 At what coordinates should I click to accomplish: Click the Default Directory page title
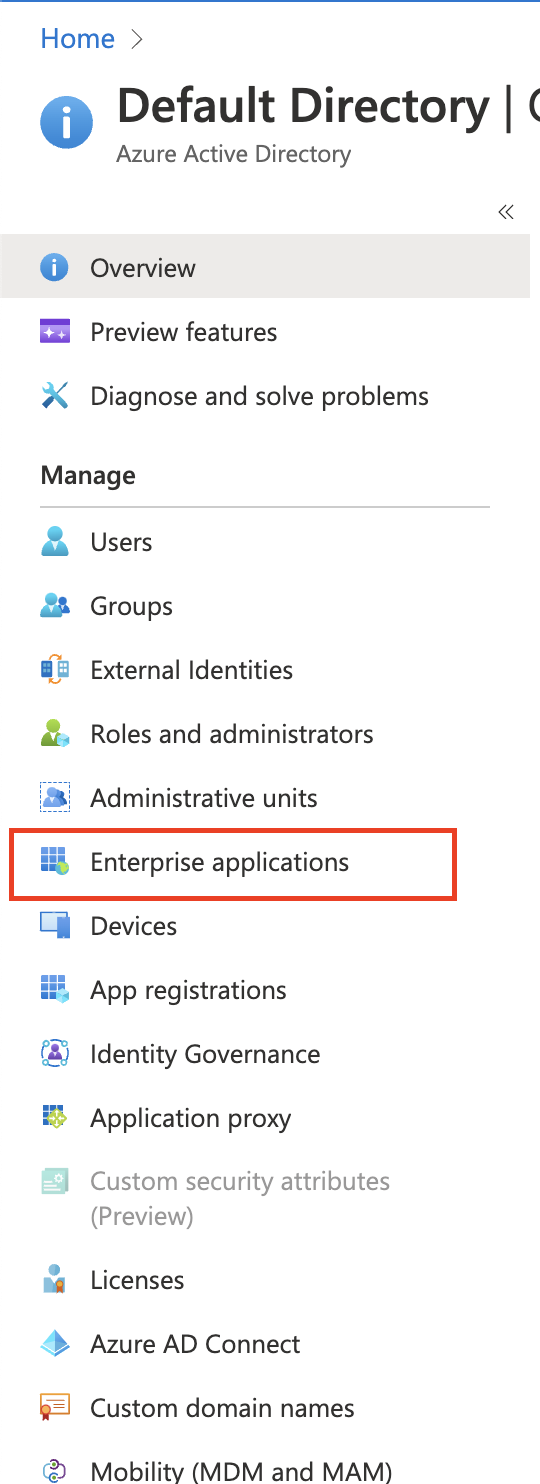[303, 106]
